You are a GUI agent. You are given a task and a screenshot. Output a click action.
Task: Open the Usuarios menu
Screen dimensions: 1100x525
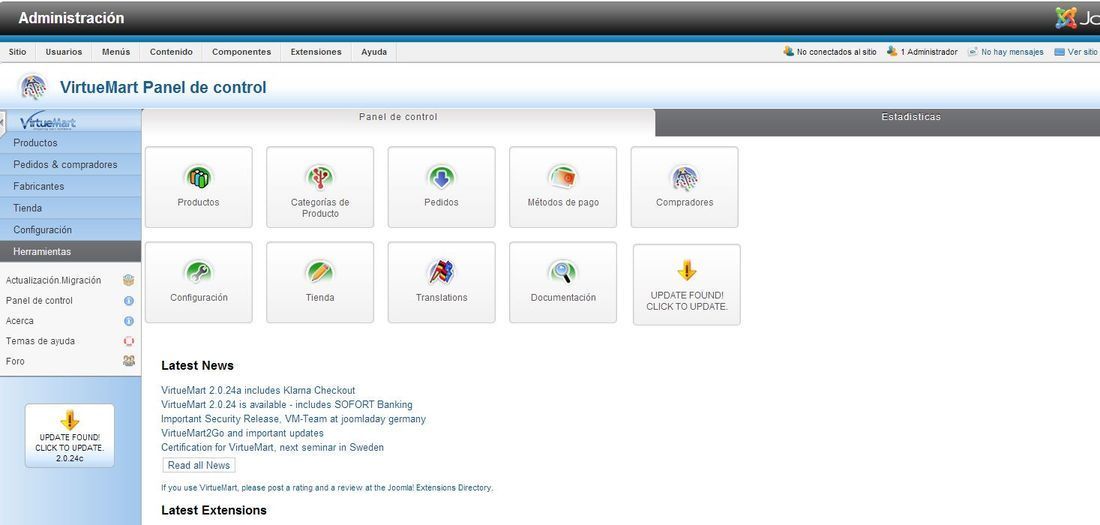[64, 52]
